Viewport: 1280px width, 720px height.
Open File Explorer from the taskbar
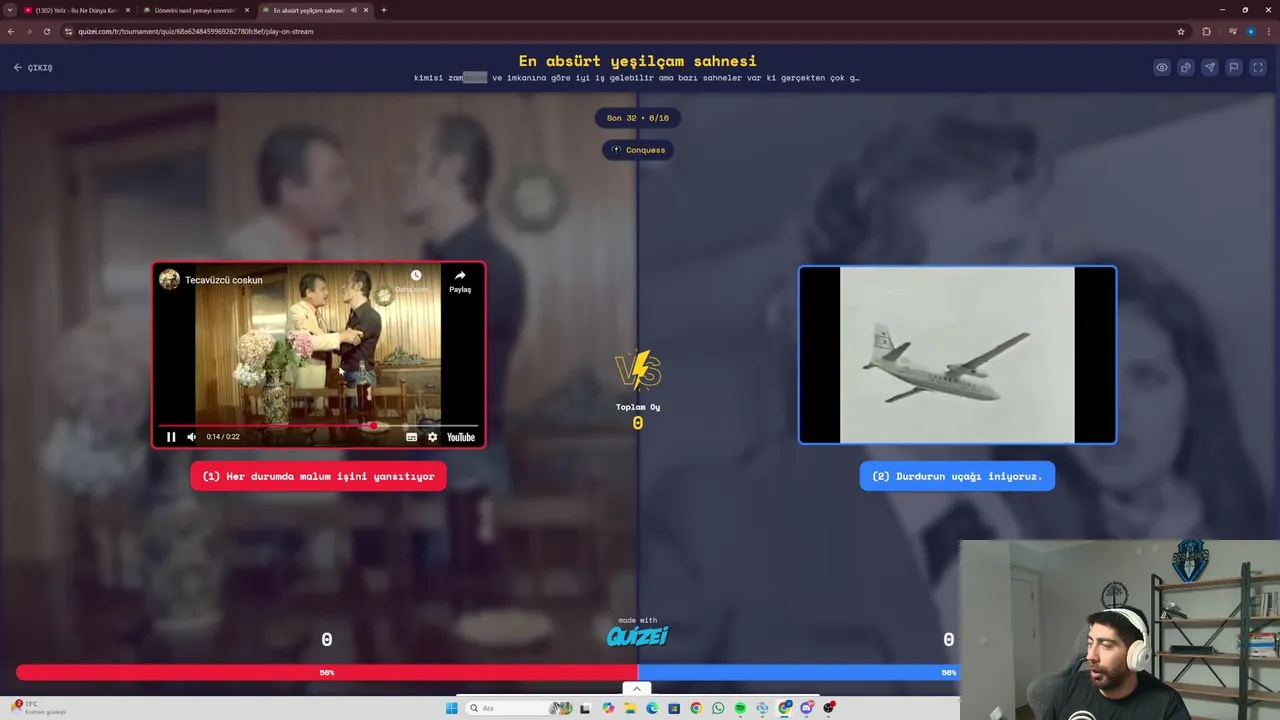pyautogui.click(x=630, y=708)
